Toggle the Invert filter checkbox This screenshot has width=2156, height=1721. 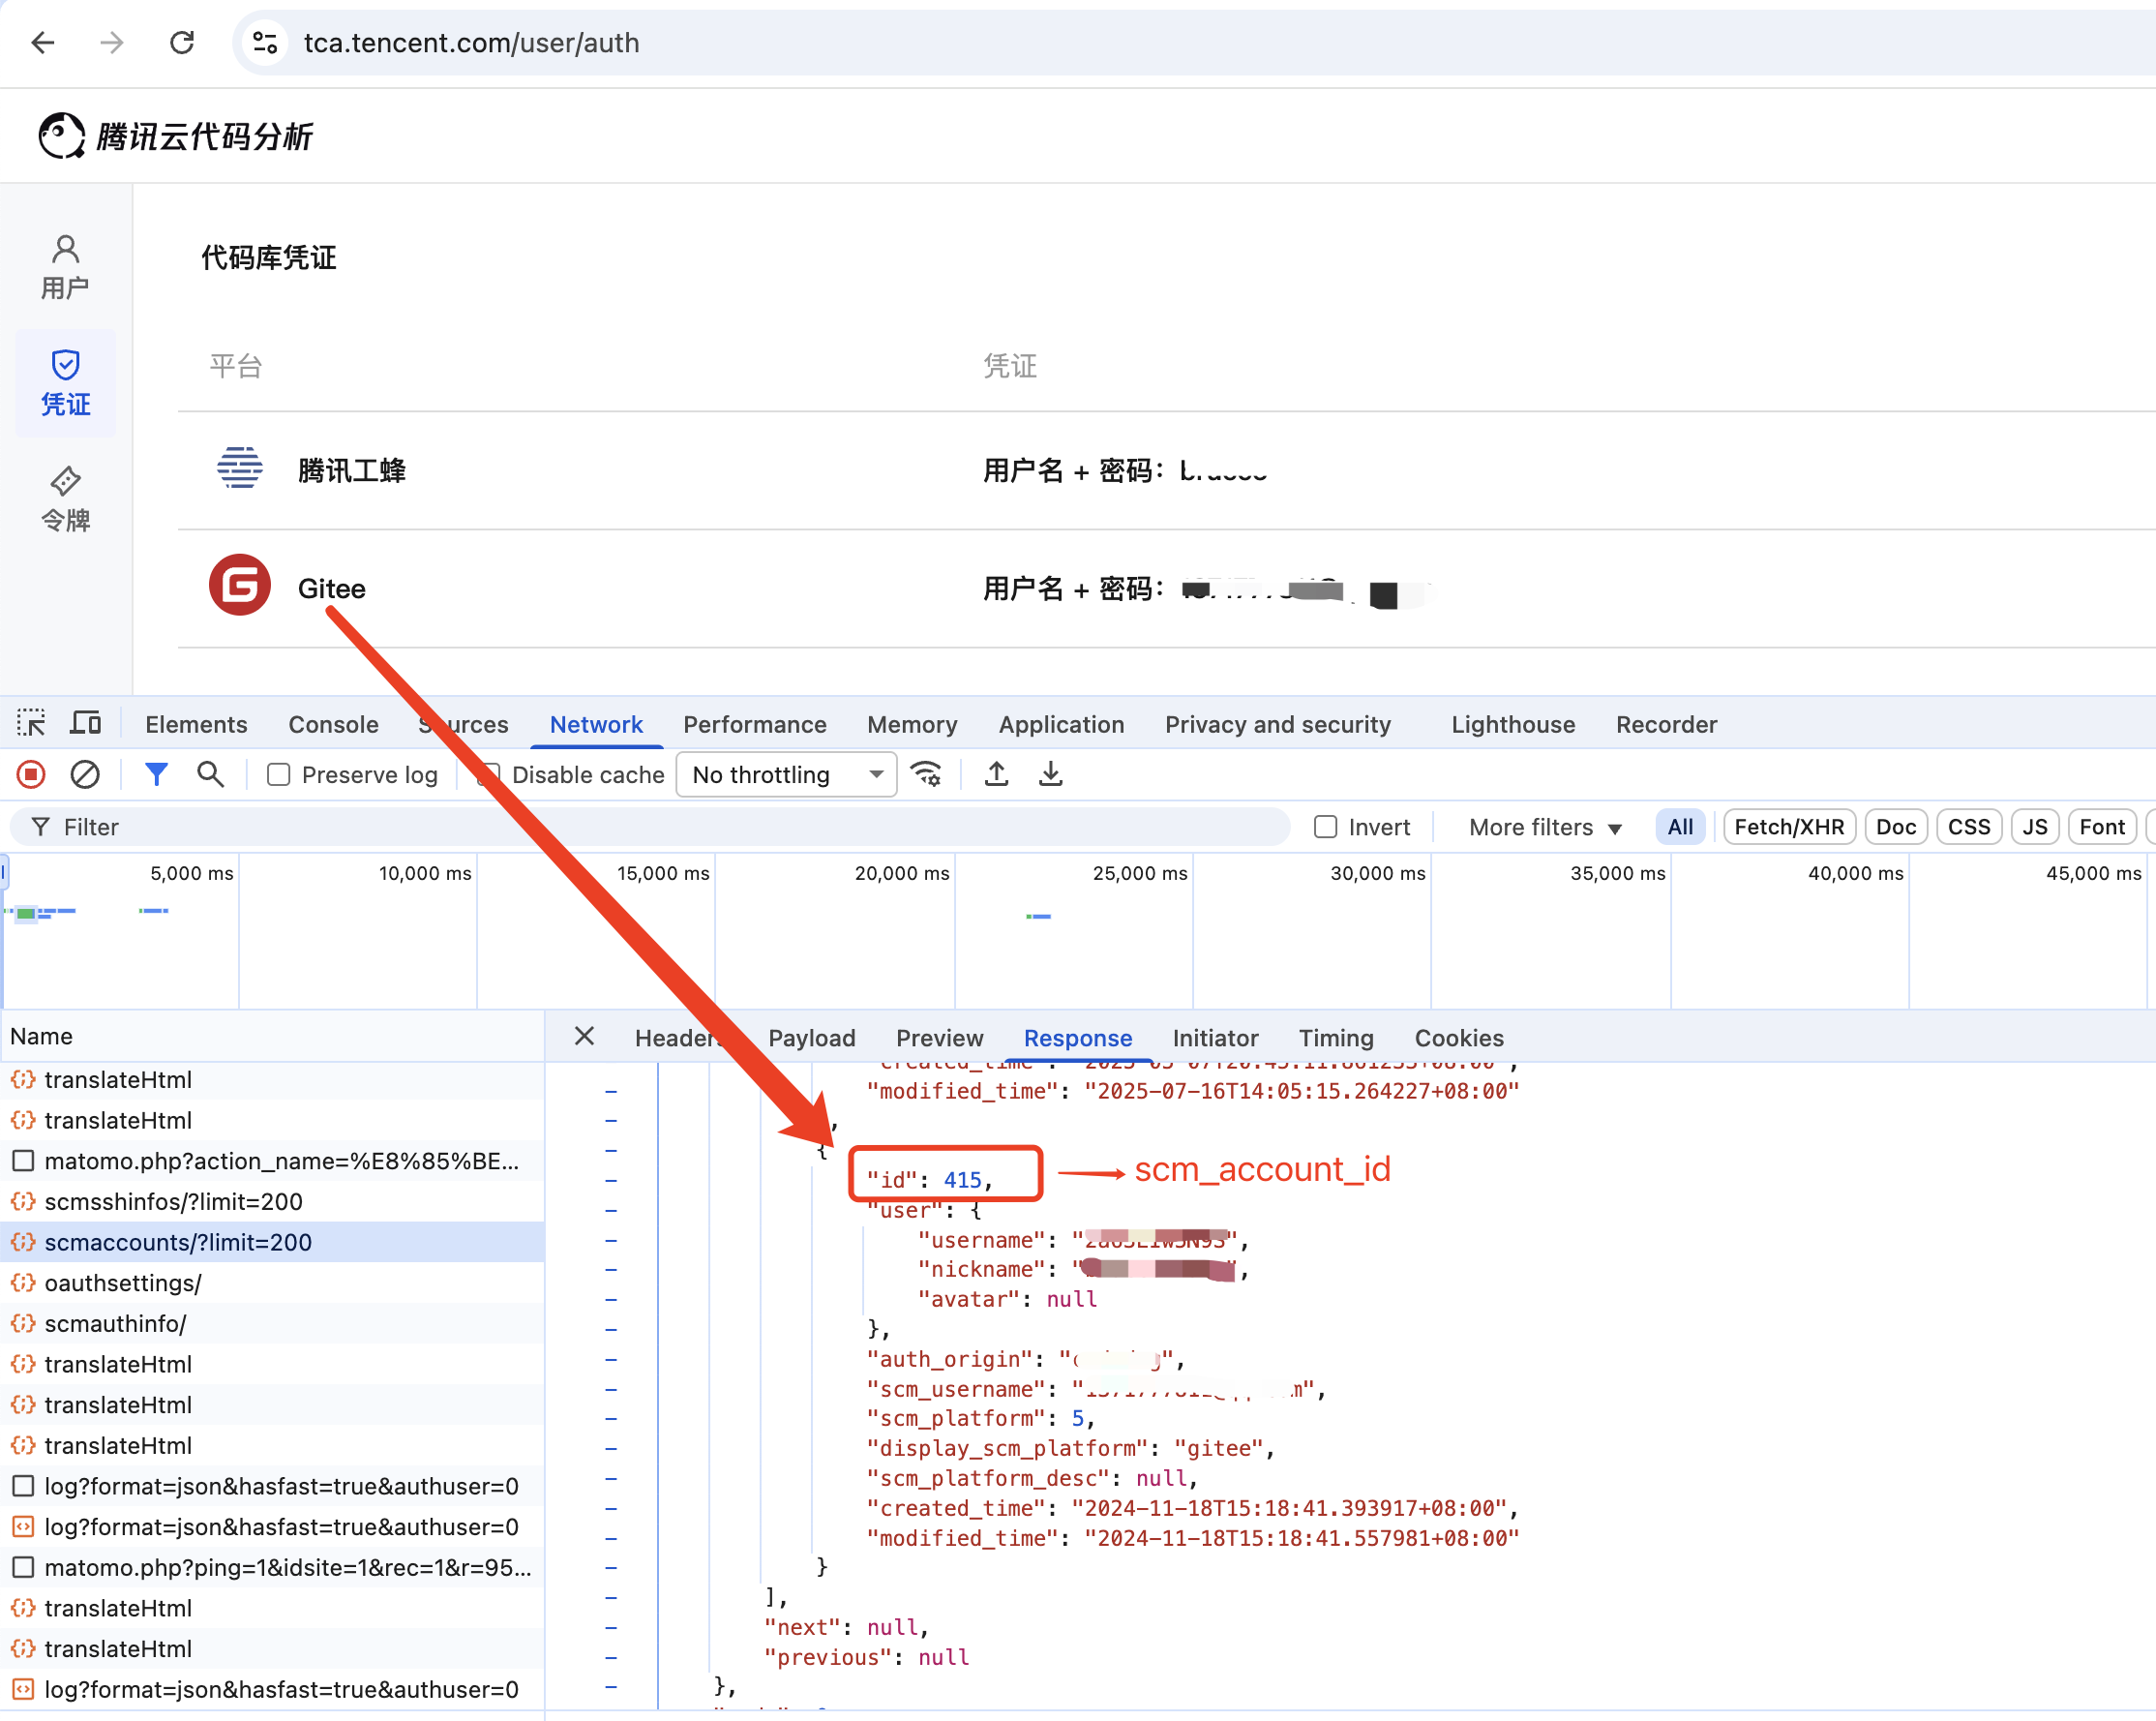tap(1325, 827)
